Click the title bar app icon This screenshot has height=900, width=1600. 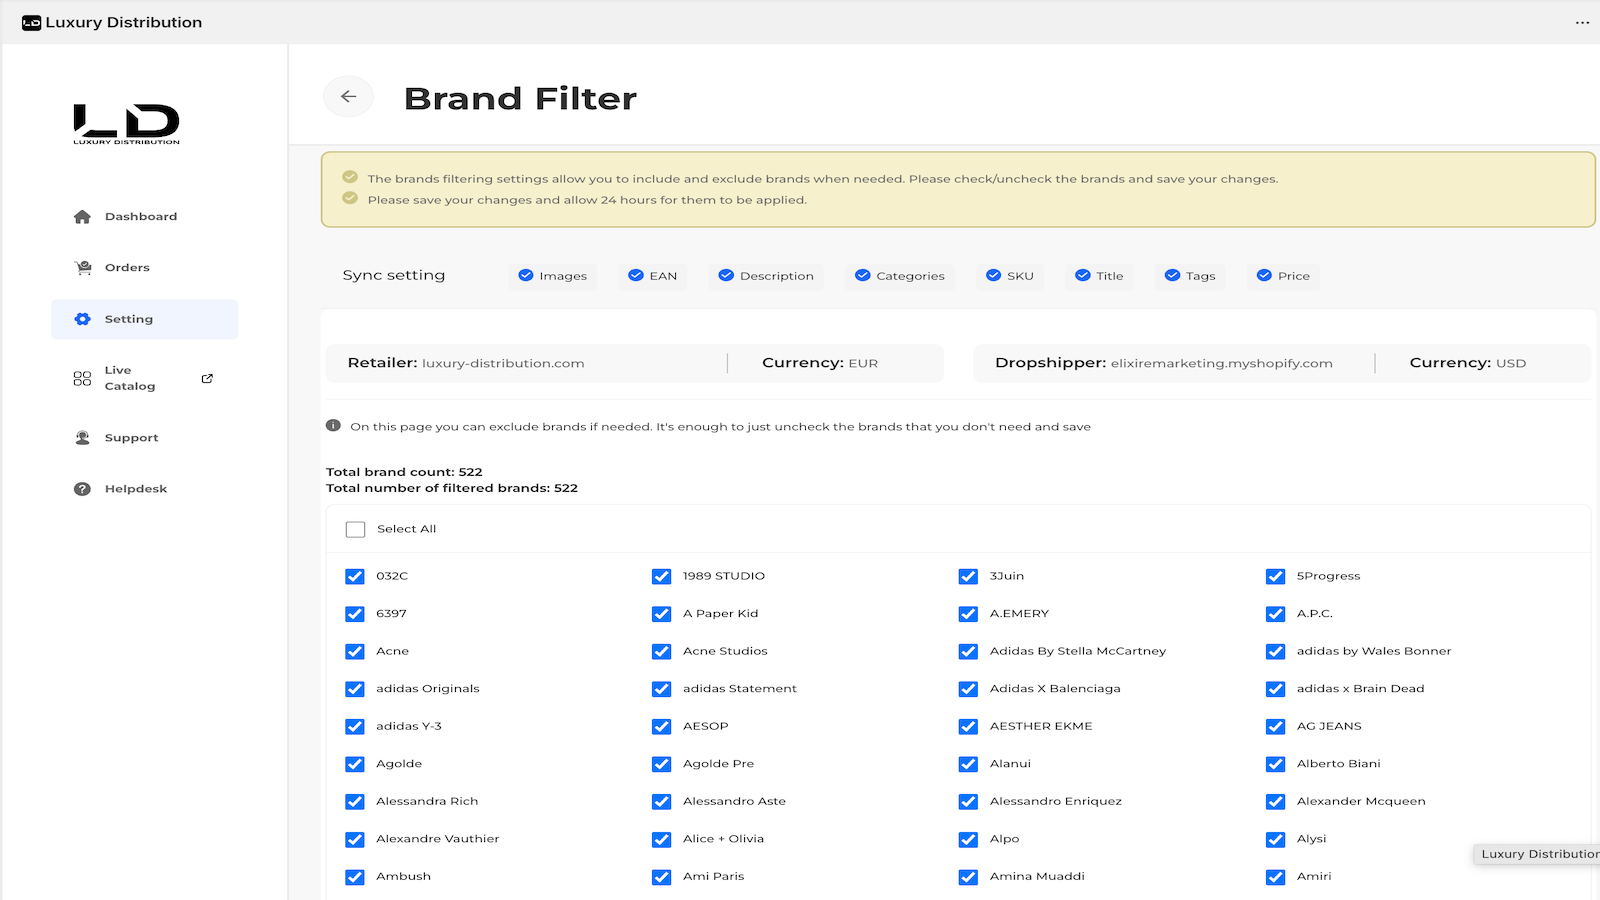[31, 22]
